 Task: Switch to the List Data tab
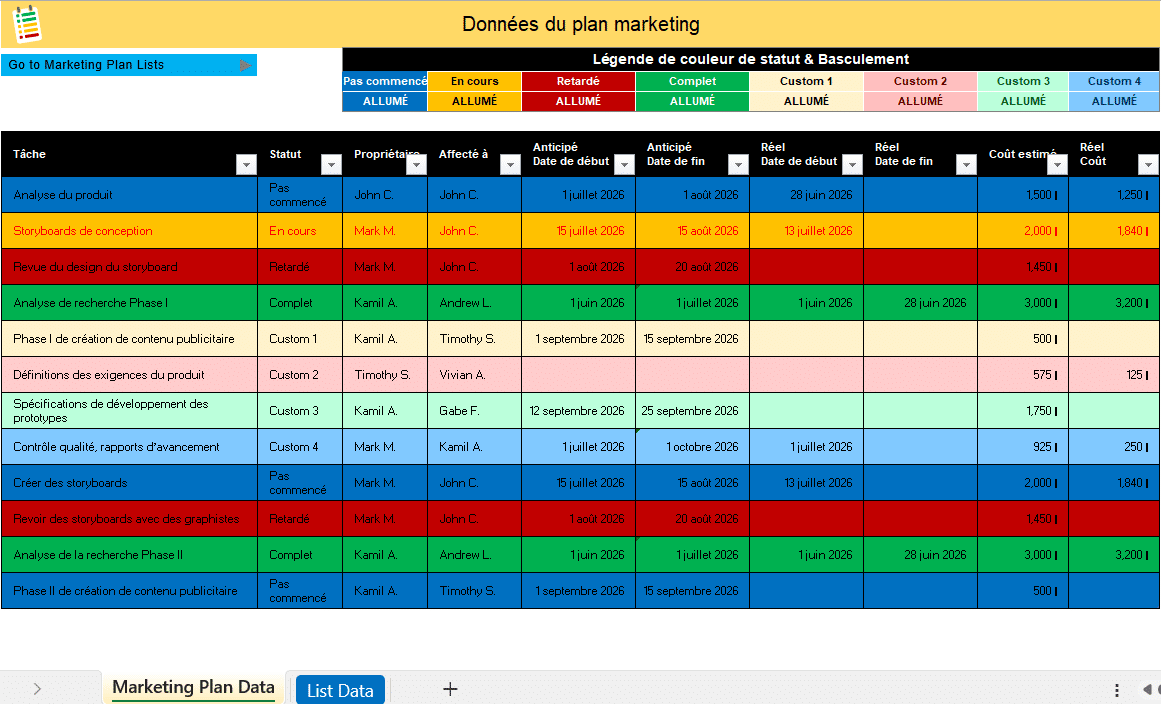340,690
